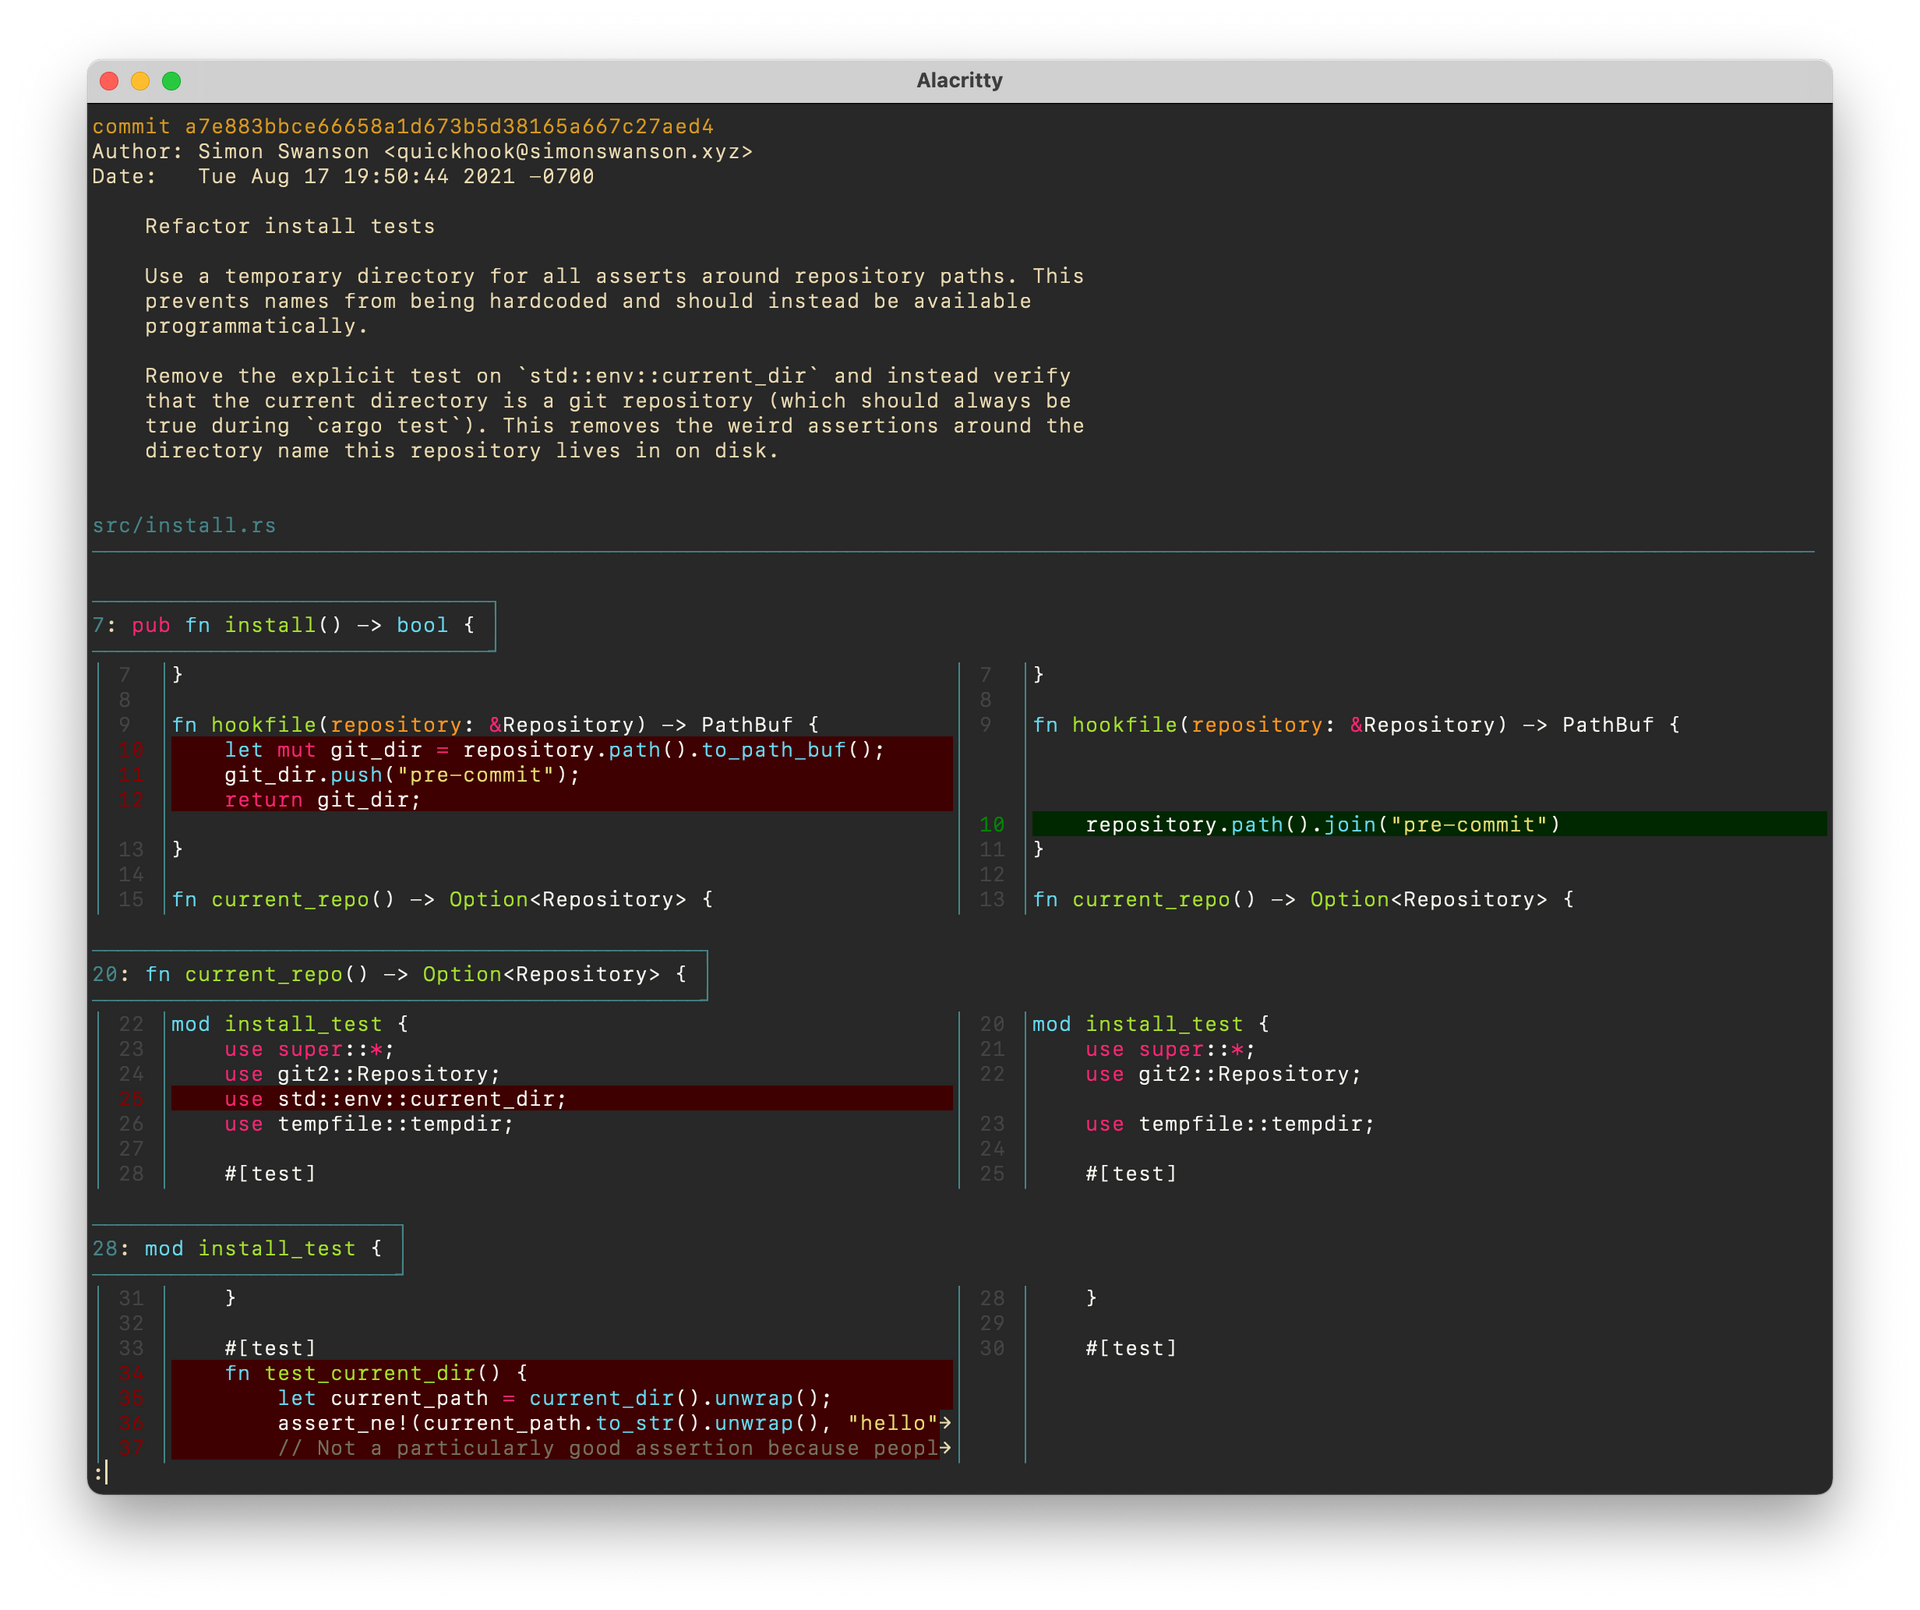
Task: Click right pane 'use super::*;' line 21
Action: point(1171,1050)
